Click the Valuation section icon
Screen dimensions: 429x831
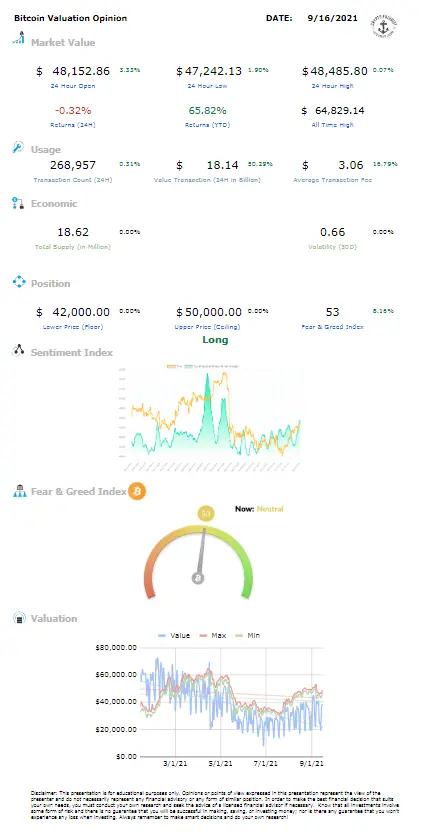(19, 618)
